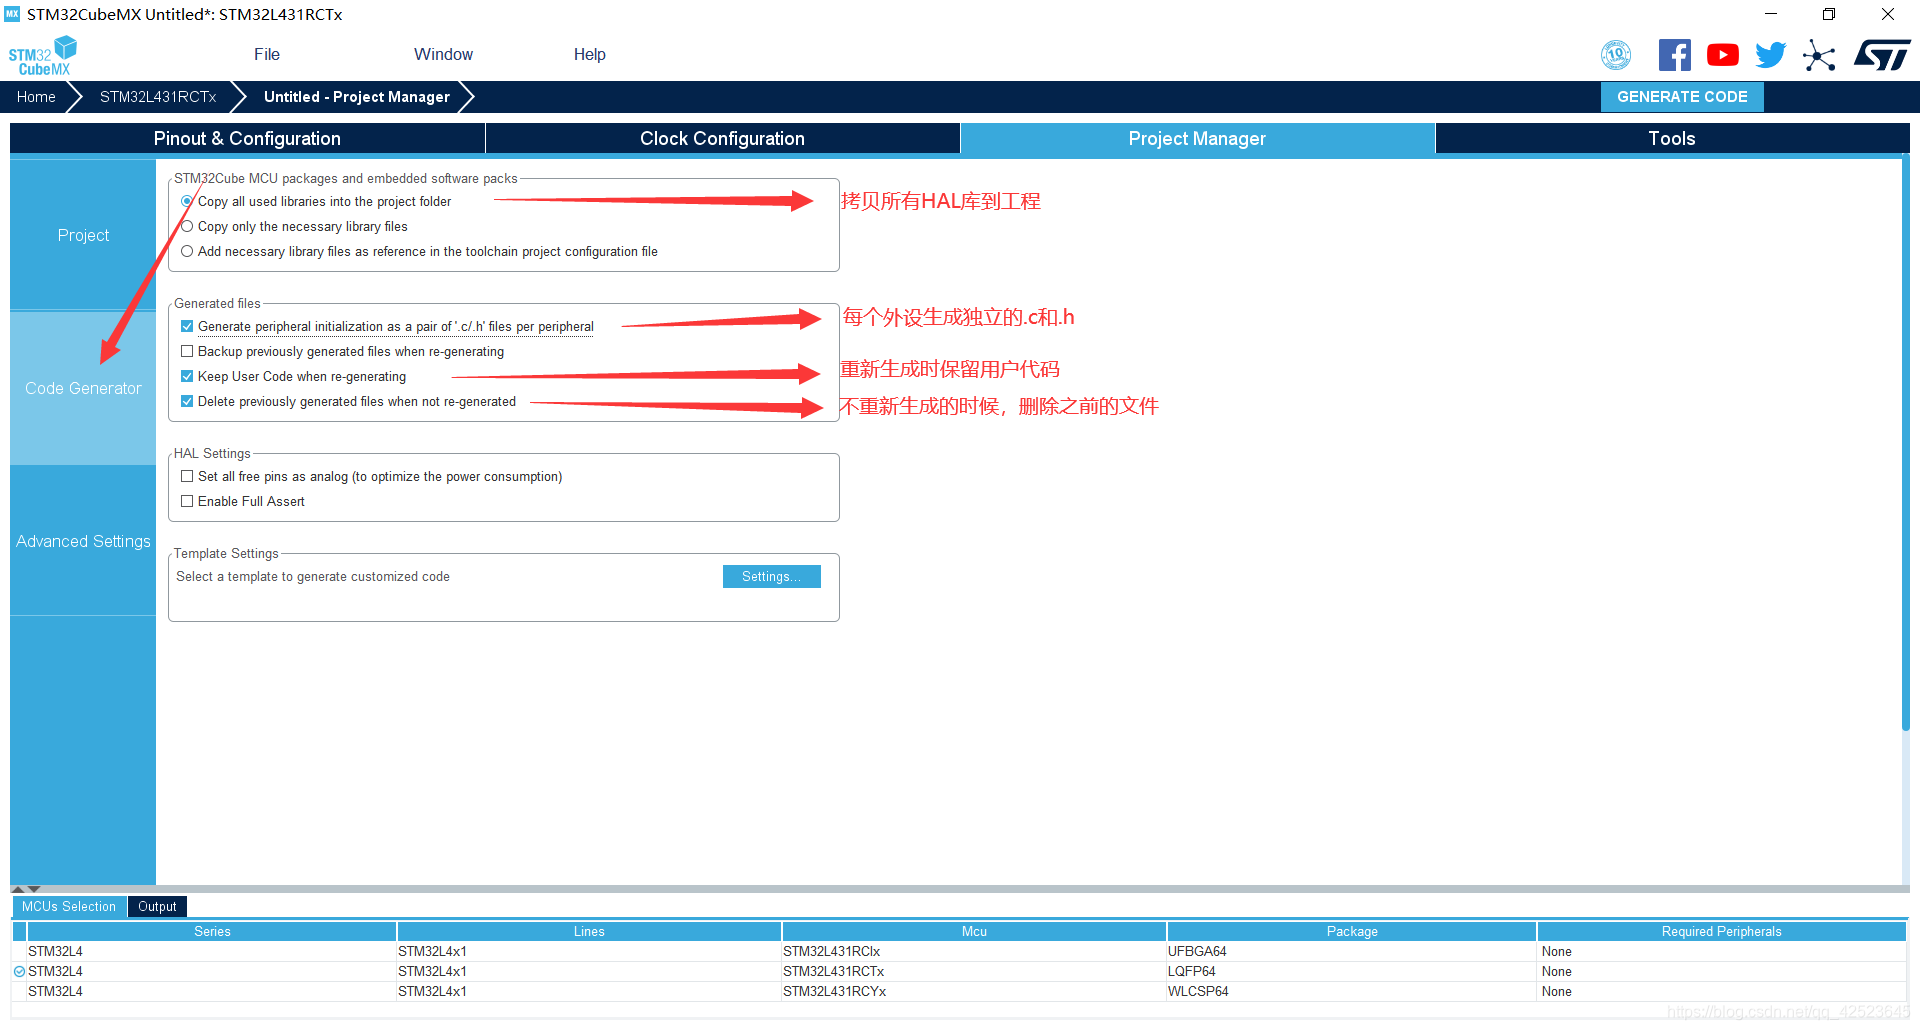Click the YouTube icon at top right
This screenshot has height=1030, width=1920.
click(1722, 55)
